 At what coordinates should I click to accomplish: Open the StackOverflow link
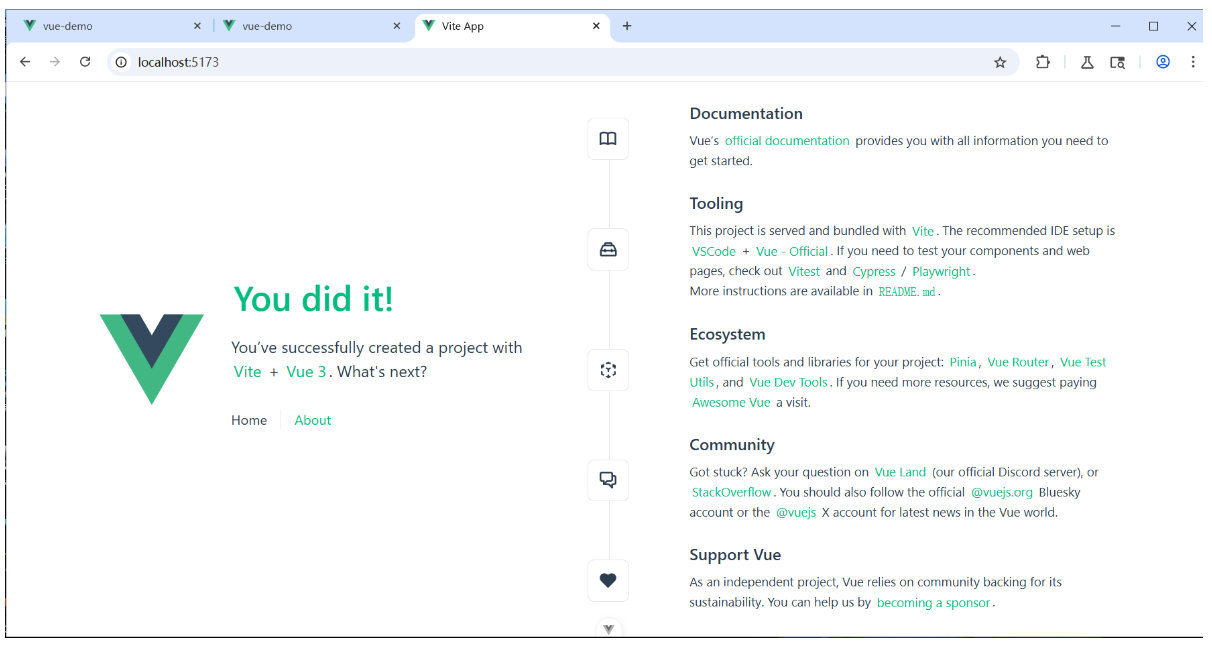pyautogui.click(x=732, y=492)
